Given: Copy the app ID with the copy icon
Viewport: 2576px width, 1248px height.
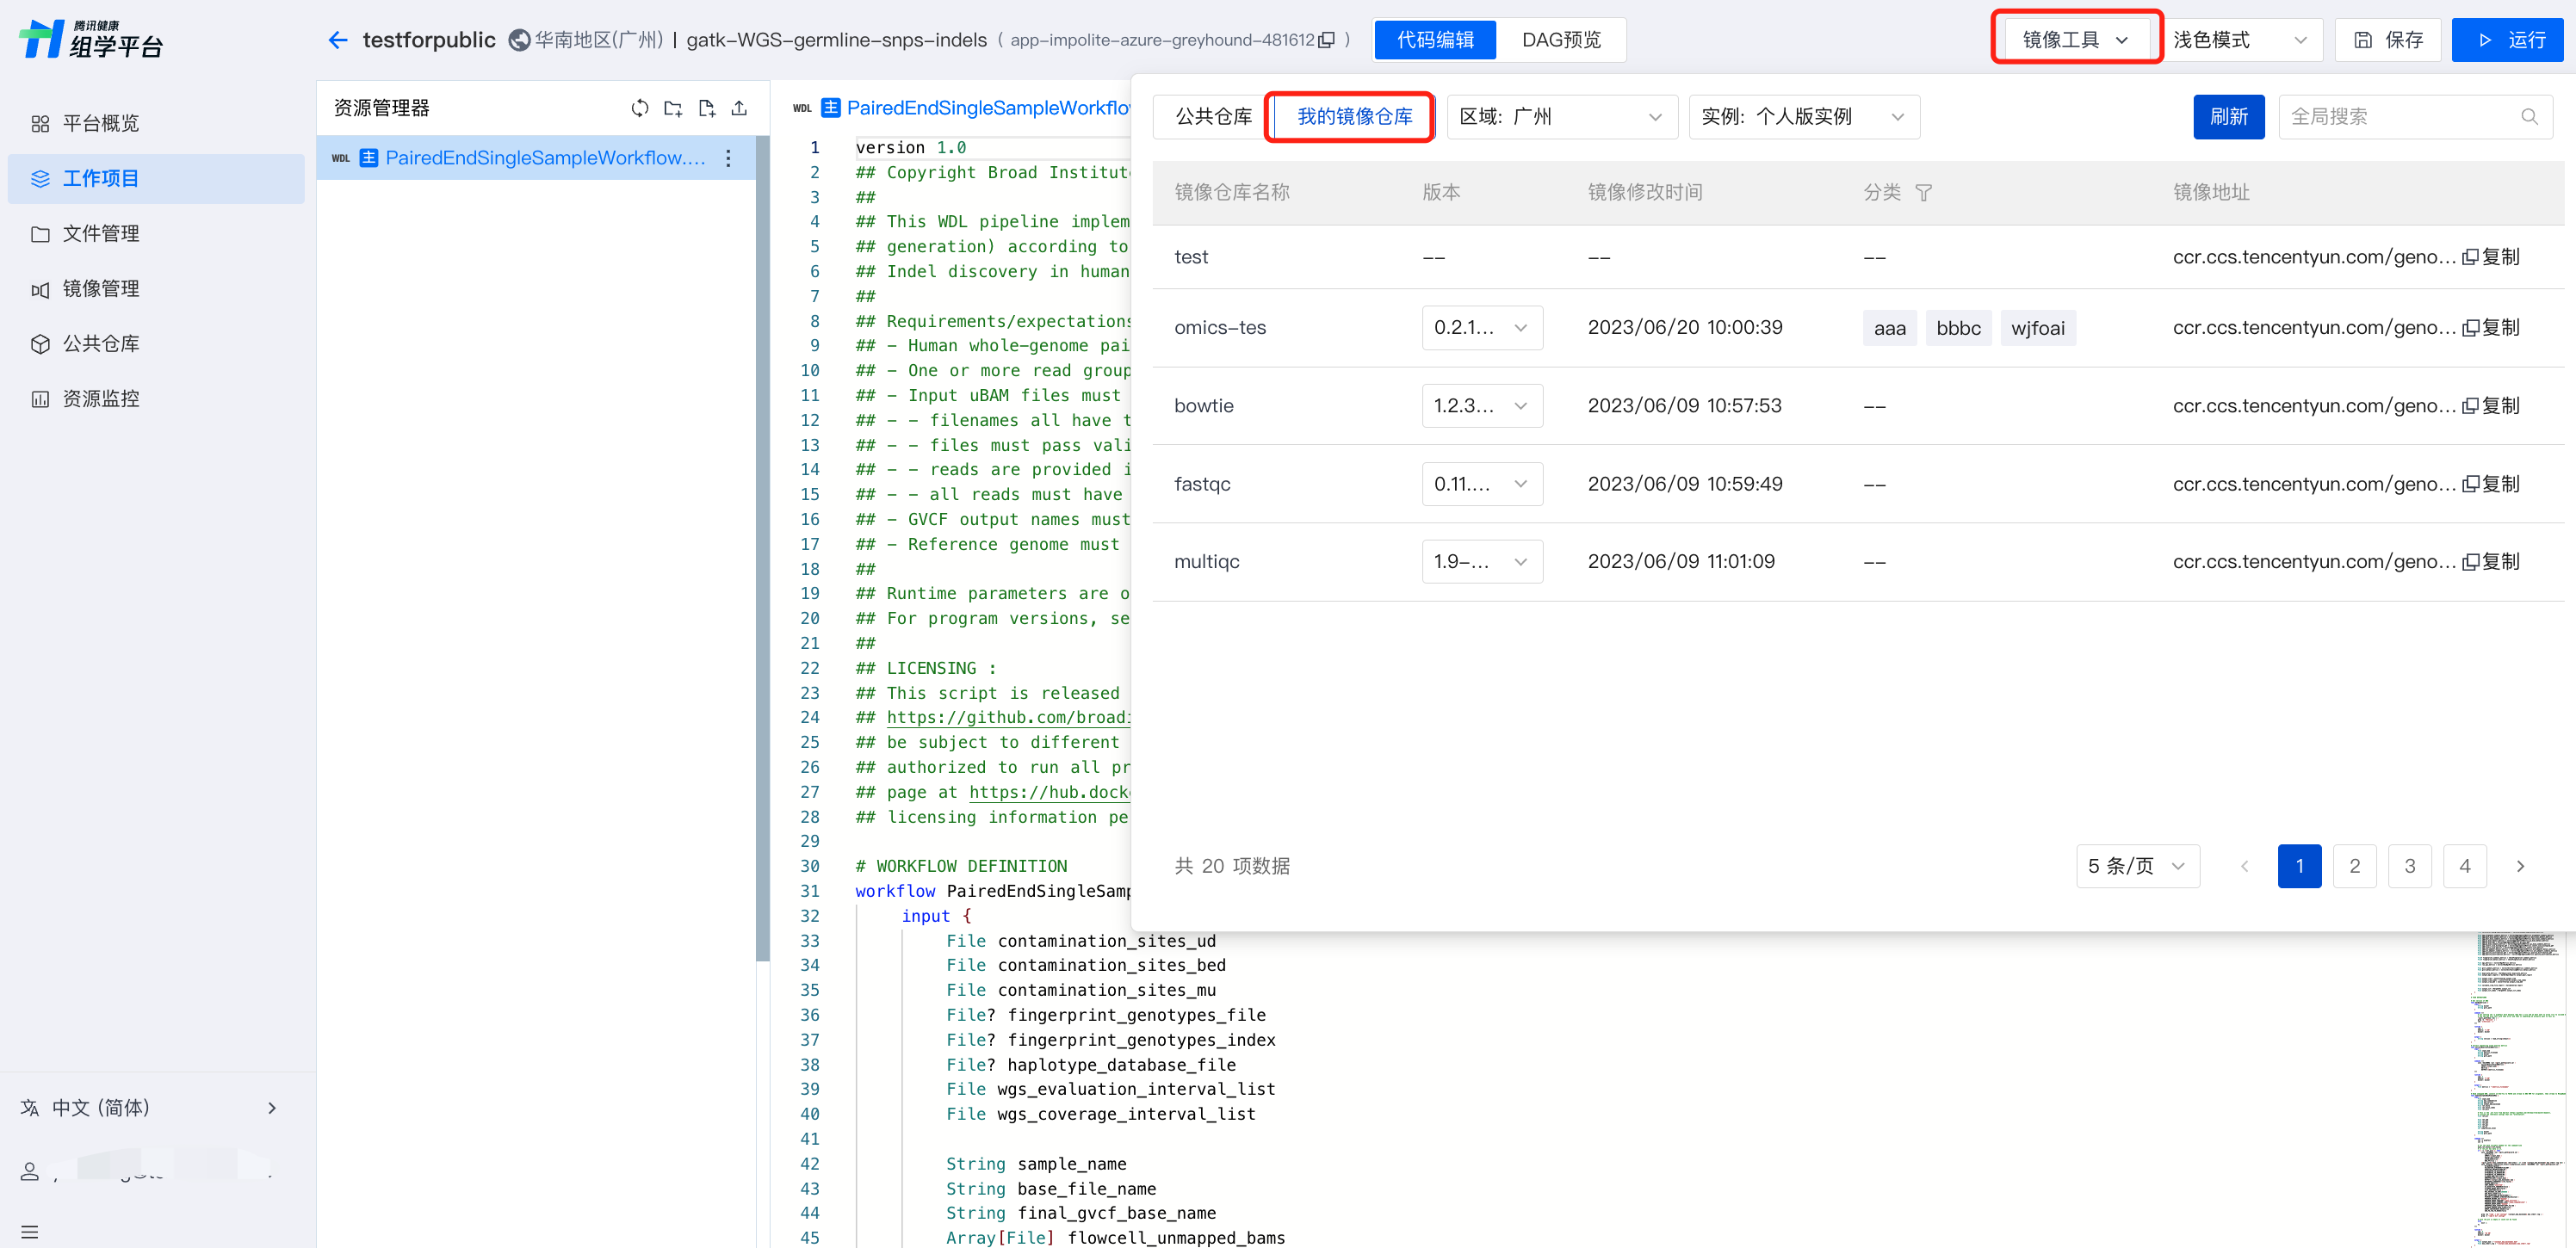Looking at the screenshot, I should point(1327,40).
